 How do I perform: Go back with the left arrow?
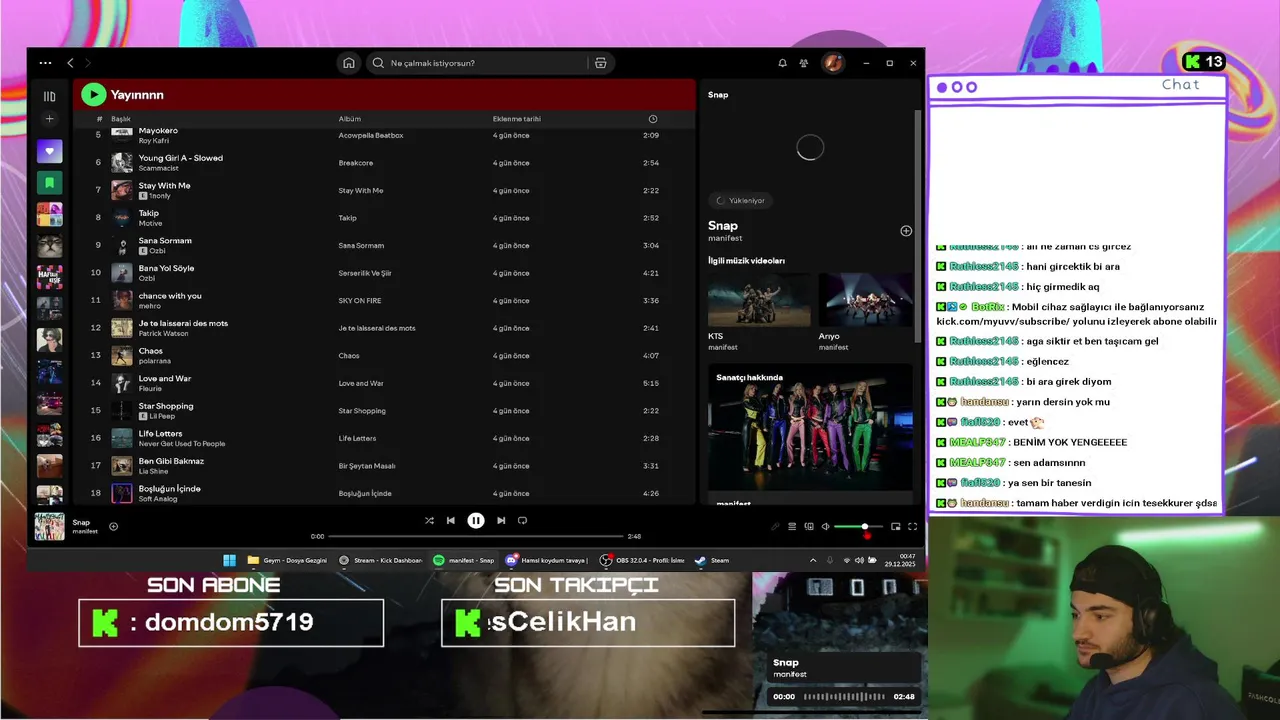[x=70, y=63]
